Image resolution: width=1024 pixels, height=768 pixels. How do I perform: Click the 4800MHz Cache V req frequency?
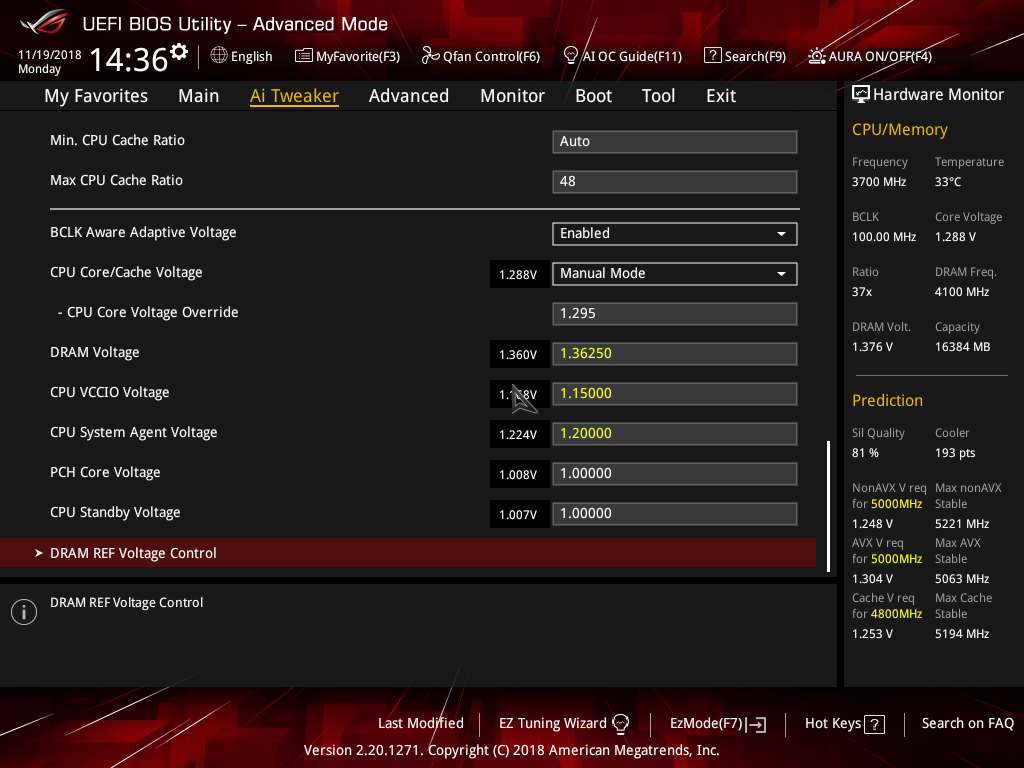896,614
